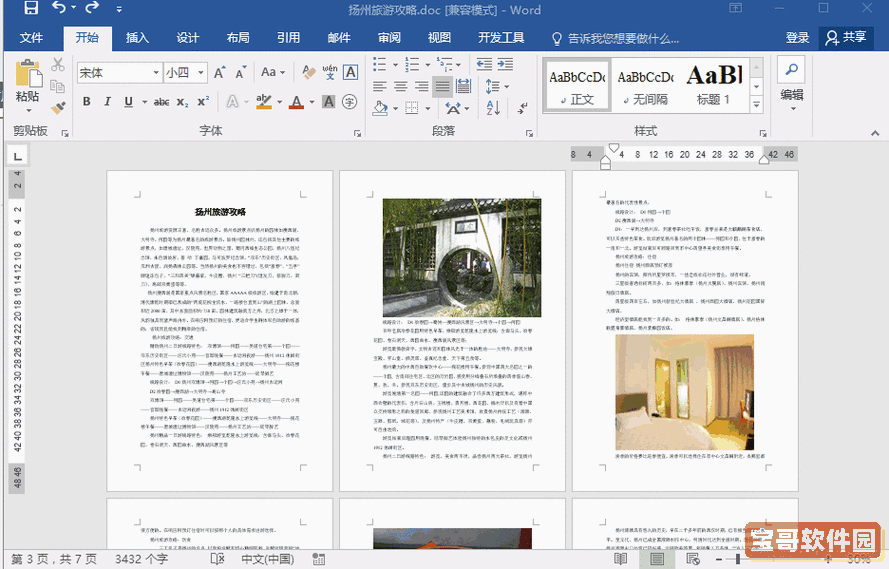Open the 小四 font size dropdown
Image resolution: width=889 pixels, height=569 pixels.
pos(201,73)
